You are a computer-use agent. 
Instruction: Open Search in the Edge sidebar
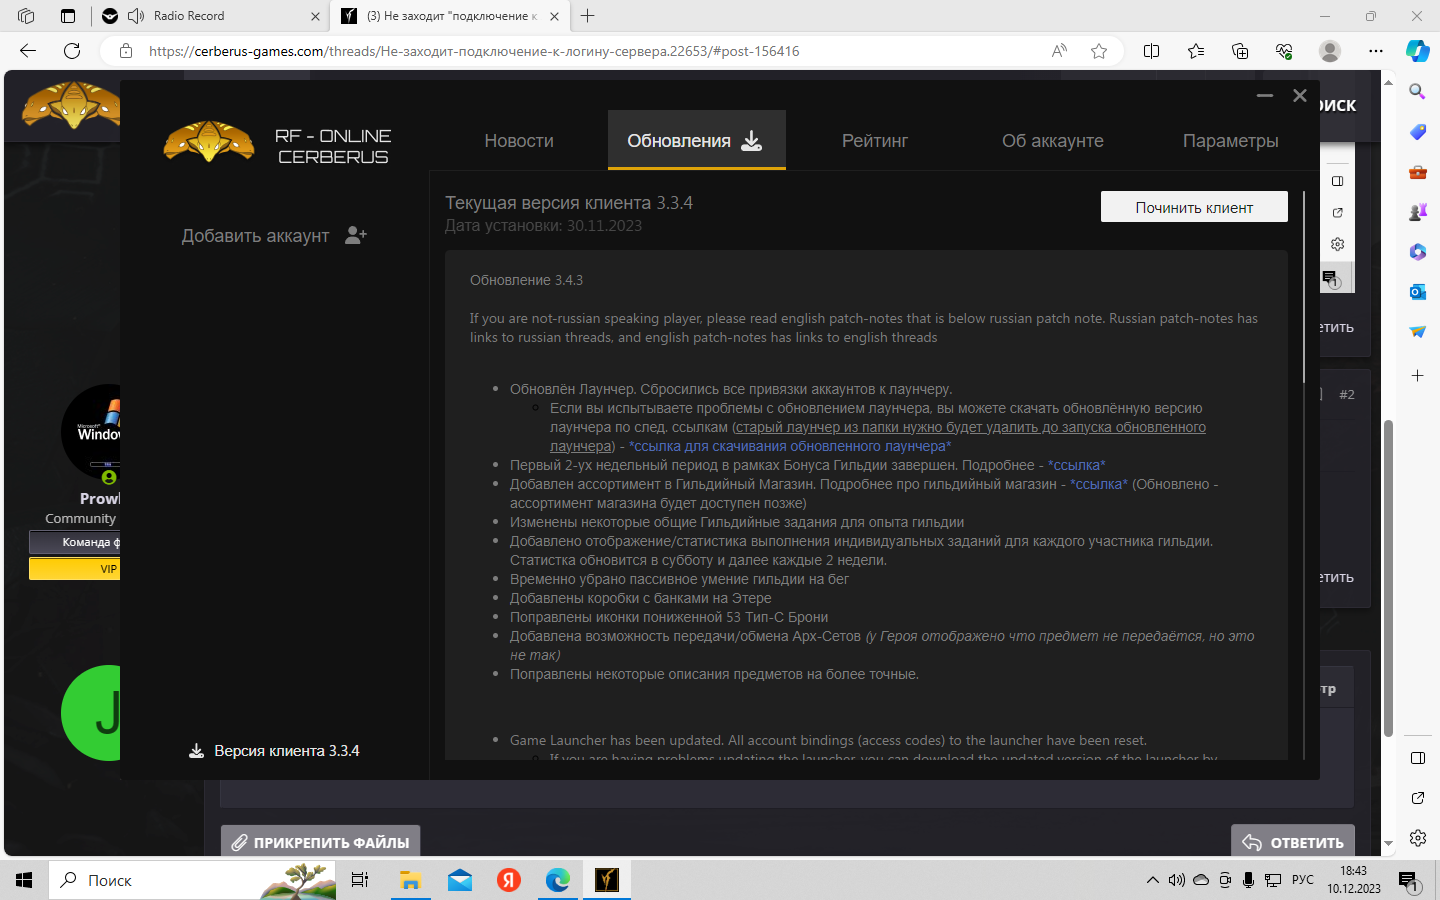tap(1418, 92)
